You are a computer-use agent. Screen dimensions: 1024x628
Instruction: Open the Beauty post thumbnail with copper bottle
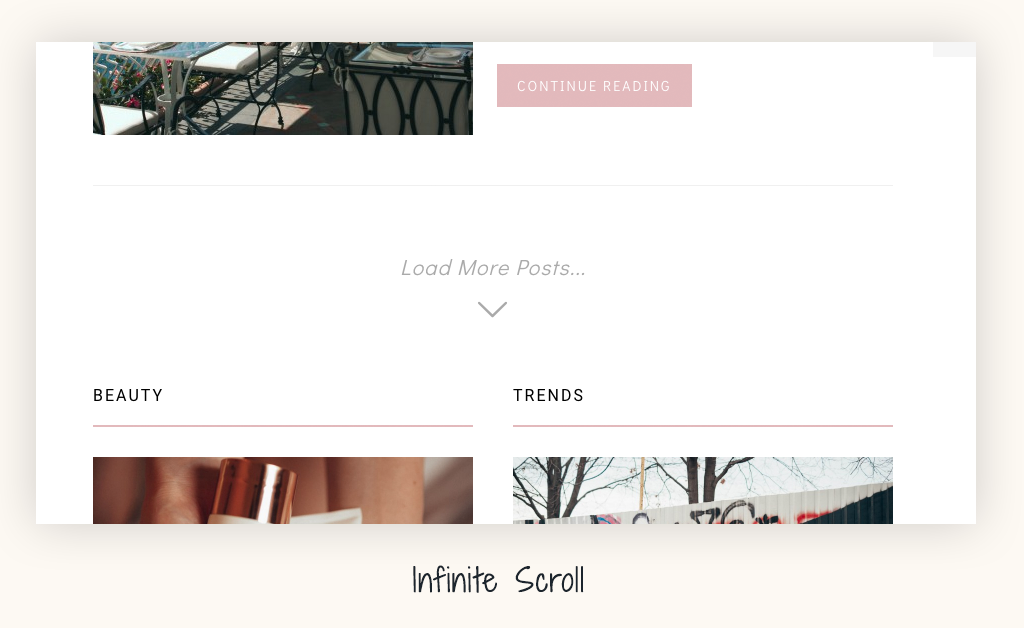(x=283, y=490)
